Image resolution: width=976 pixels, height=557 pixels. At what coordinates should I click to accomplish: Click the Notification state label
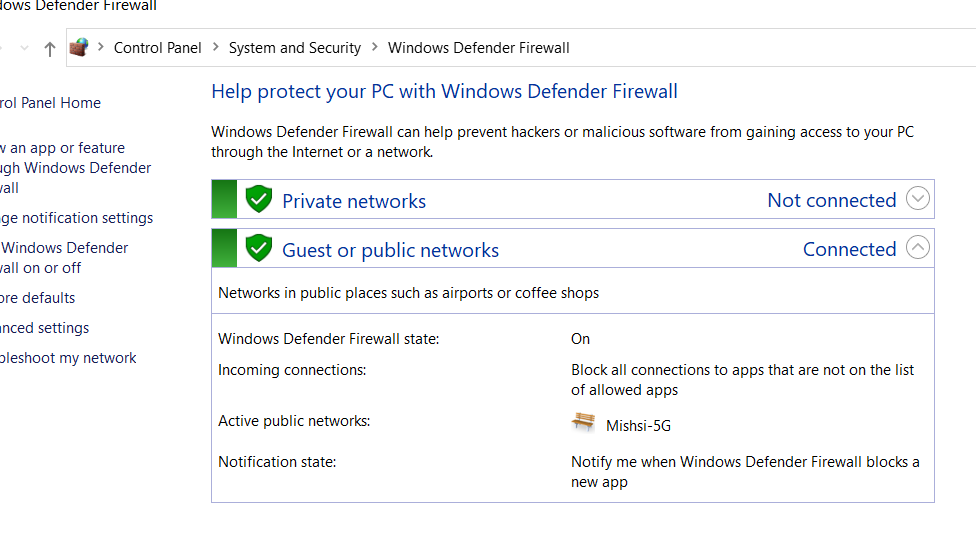pyautogui.click(x=277, y=462)
